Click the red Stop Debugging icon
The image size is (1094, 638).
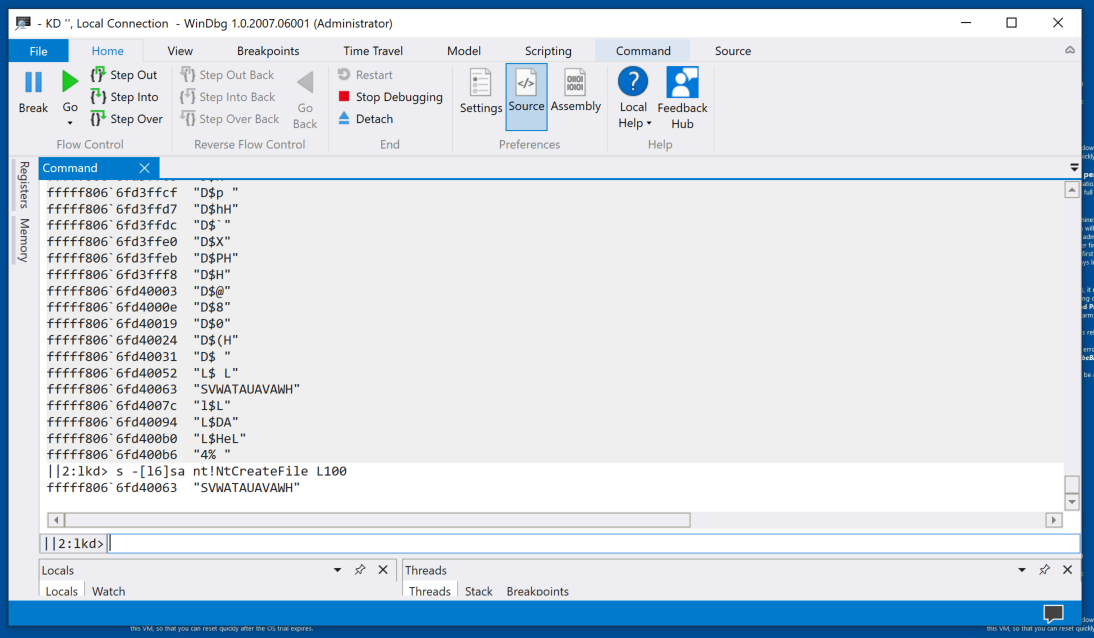344,97
